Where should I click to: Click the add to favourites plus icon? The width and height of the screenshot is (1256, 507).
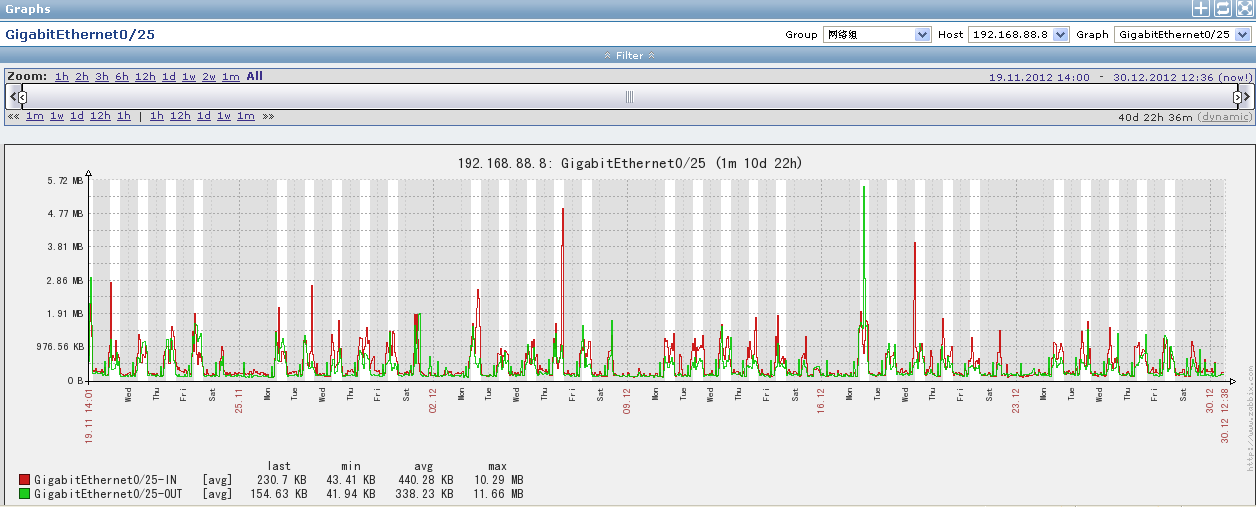1201,9
